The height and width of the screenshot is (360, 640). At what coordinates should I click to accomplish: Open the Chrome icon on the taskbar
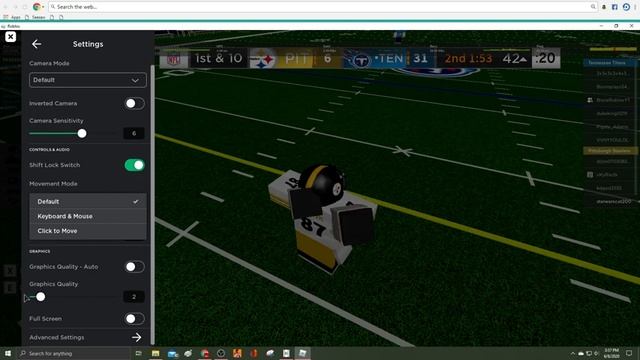point(205,353)
